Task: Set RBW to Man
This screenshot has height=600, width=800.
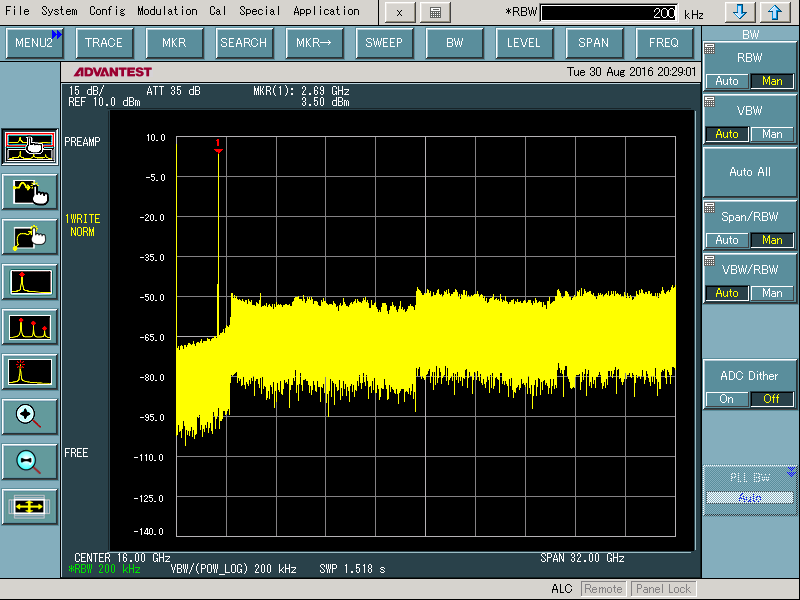Action: click(x=772, y=81)
